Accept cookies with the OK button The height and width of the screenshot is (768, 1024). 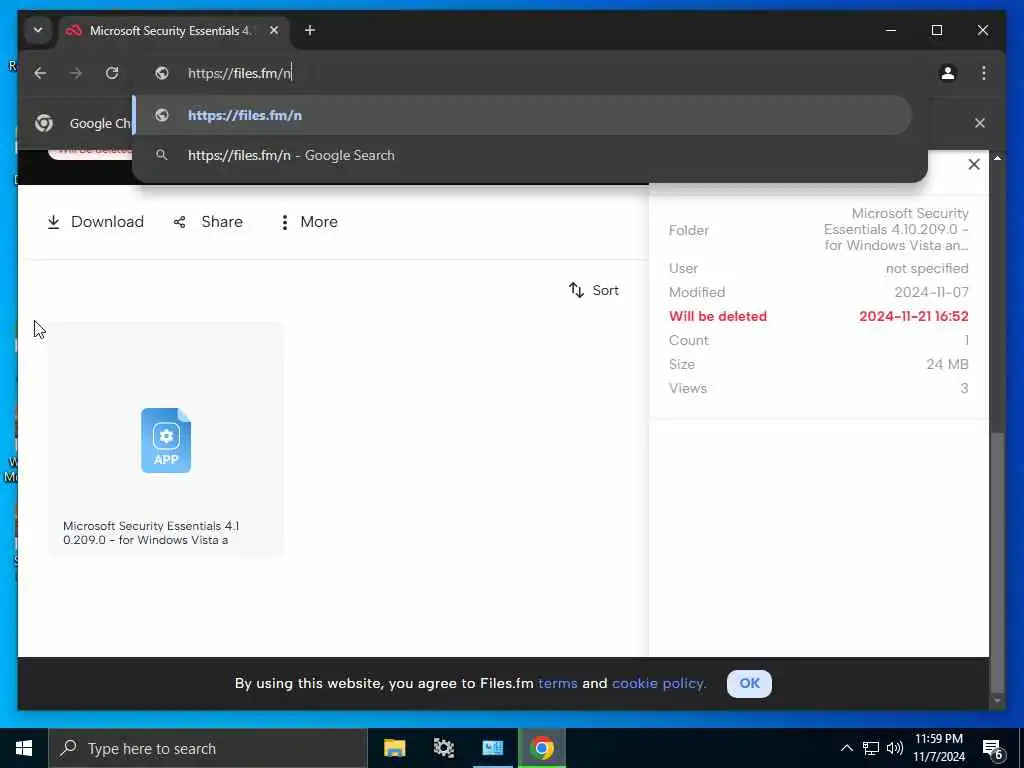(x=749, y=683)
